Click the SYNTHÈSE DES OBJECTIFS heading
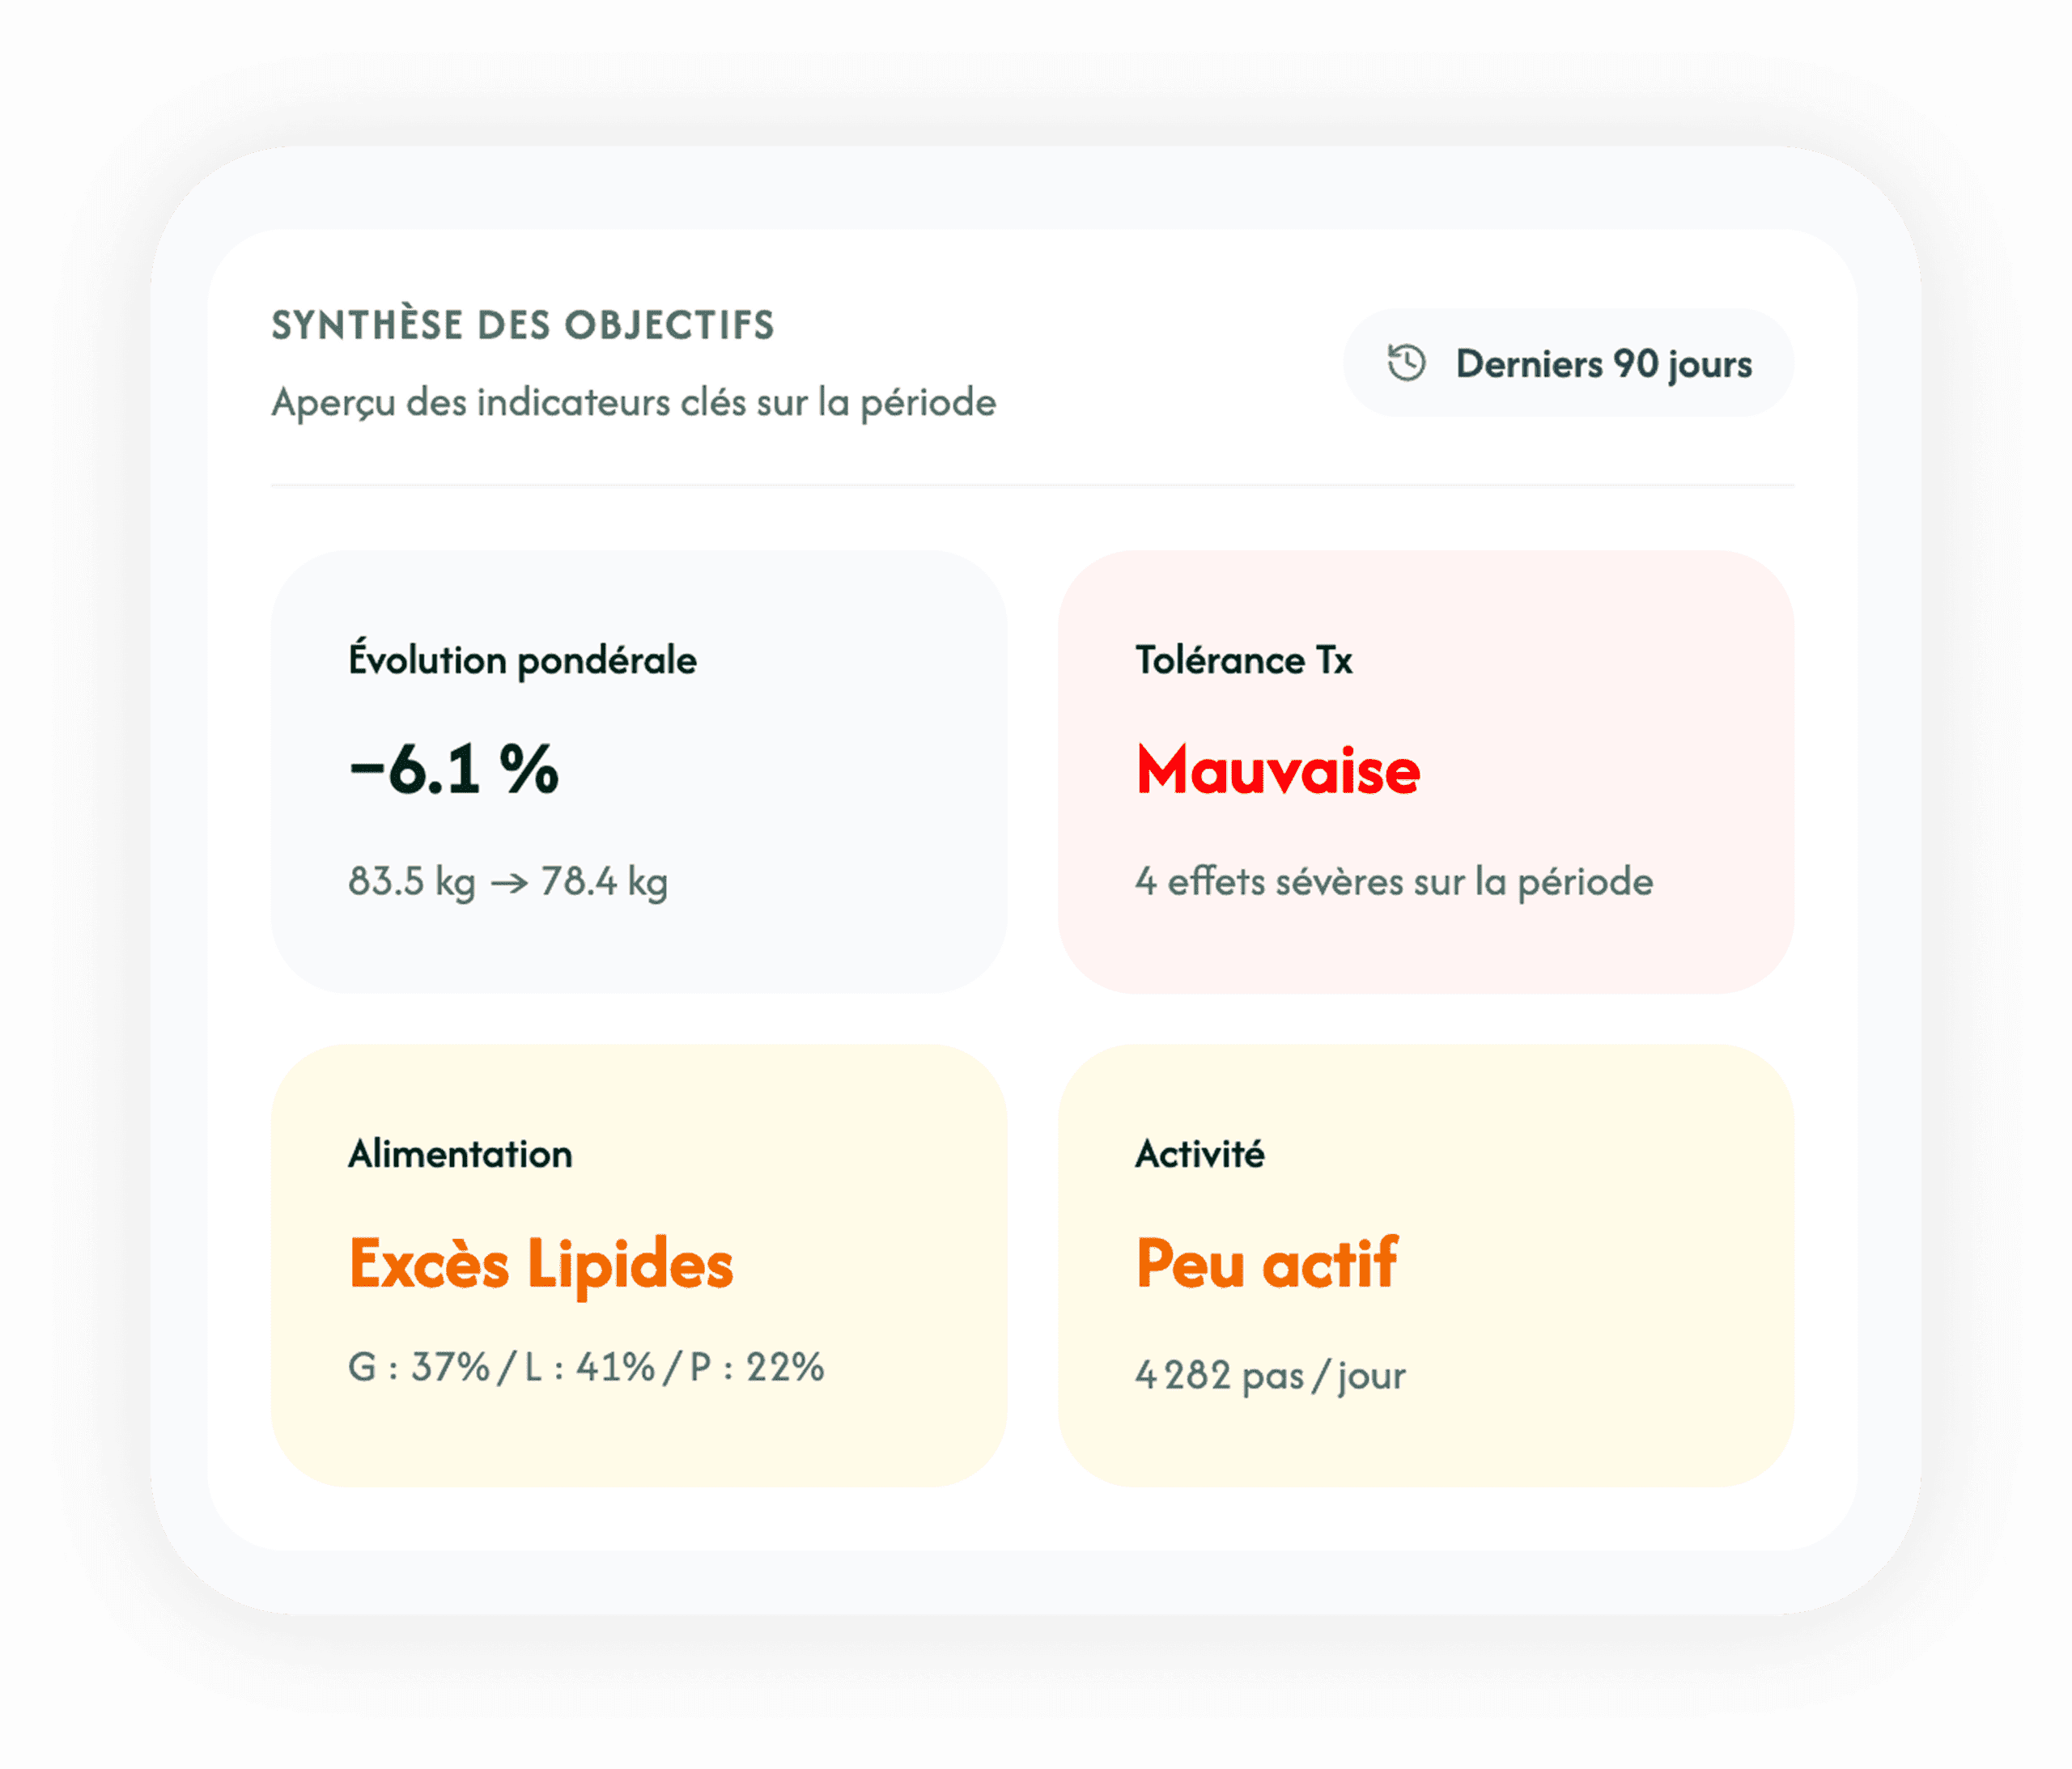Viewport: 2072px width, 1769px height. (x=523, y=325)
